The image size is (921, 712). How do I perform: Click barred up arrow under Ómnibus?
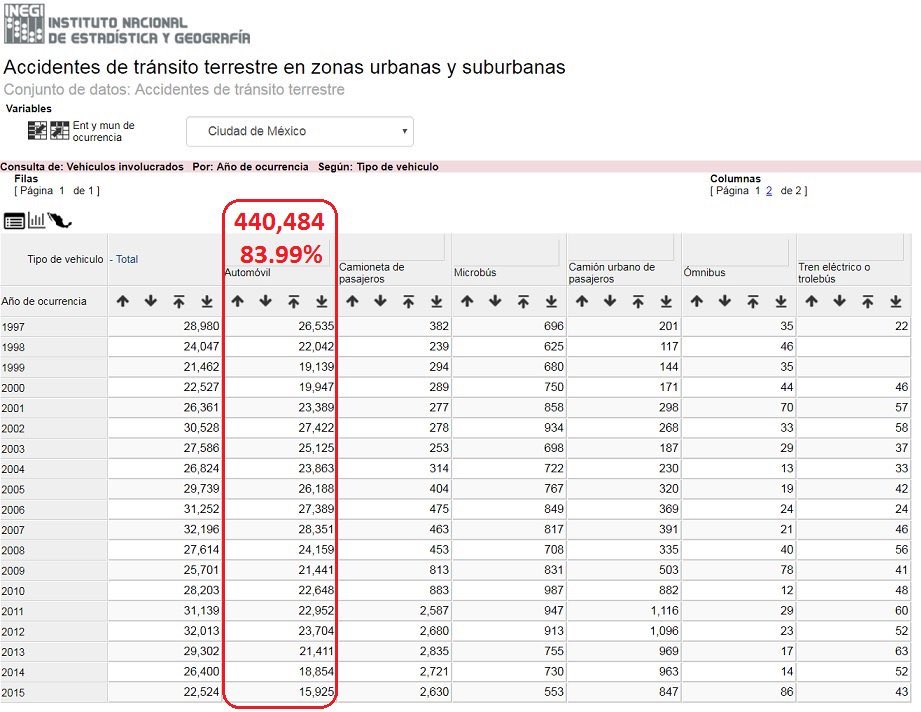coord(753,301)
